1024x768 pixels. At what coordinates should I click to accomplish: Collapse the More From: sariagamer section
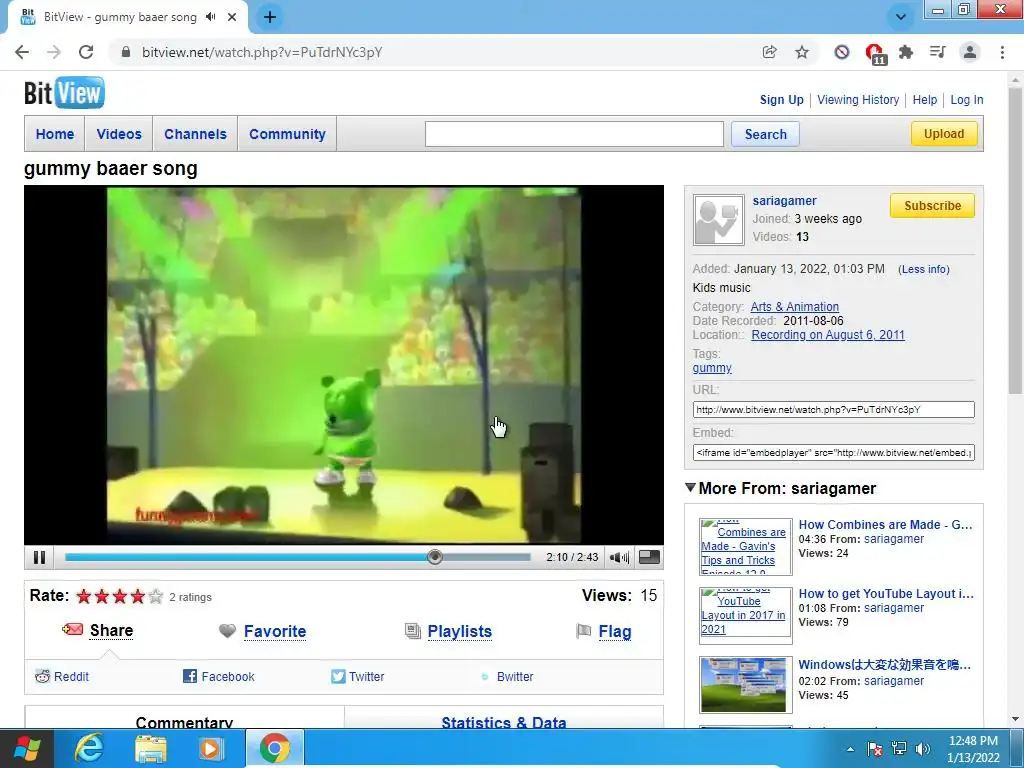pos(690,487)
